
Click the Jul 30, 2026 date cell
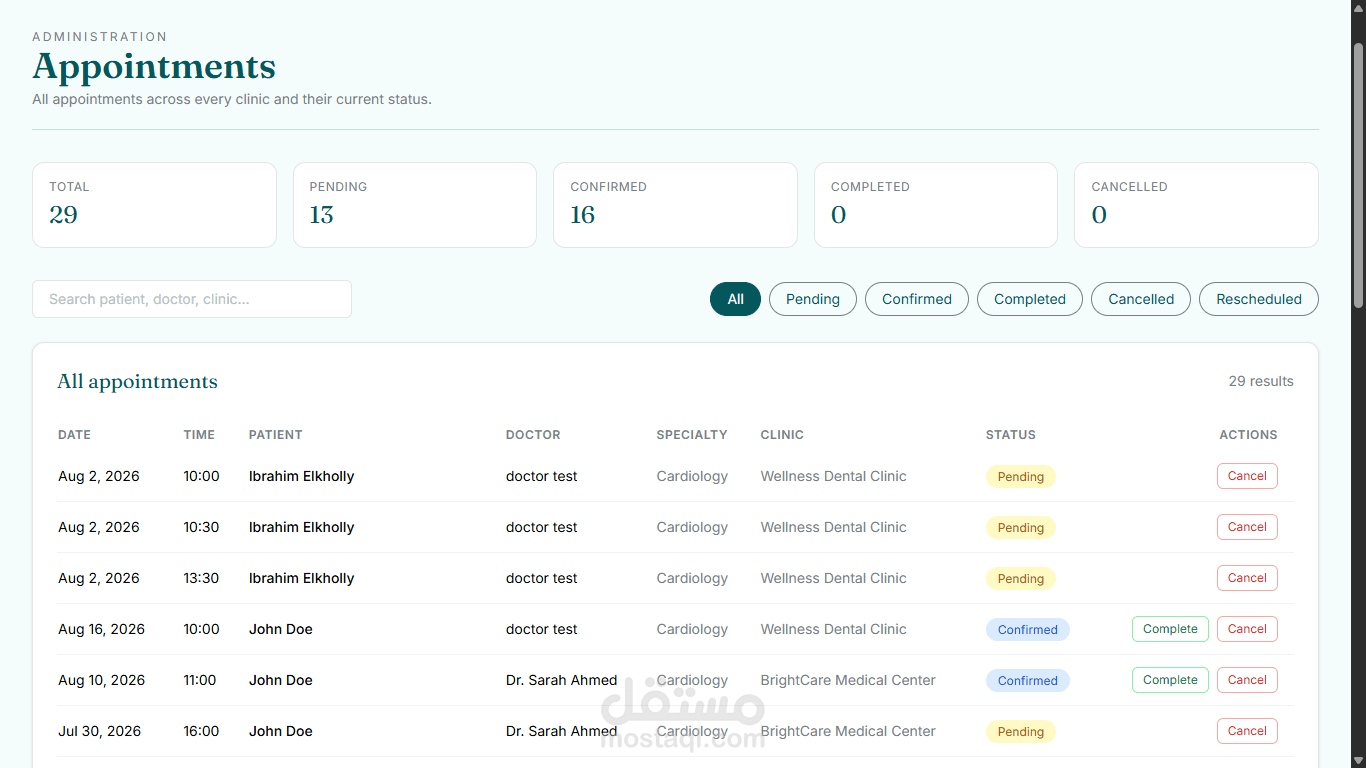click(100, 731)
